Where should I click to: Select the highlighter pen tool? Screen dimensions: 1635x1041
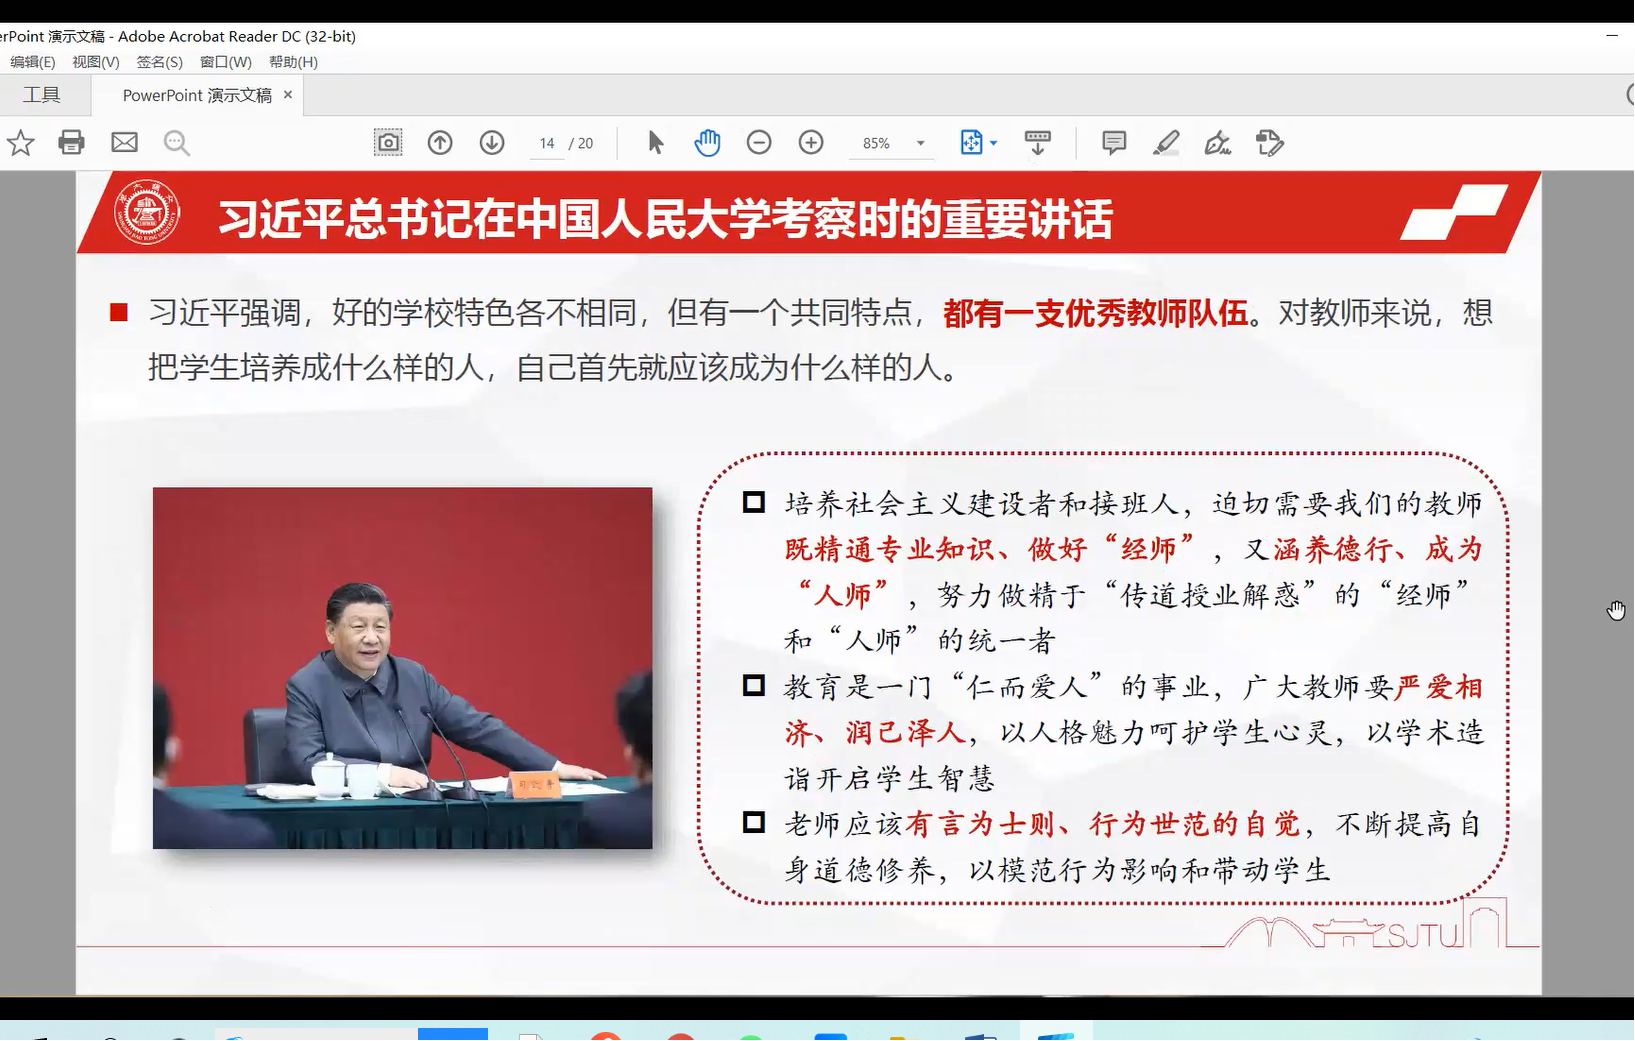click(x=1166, y=143)
